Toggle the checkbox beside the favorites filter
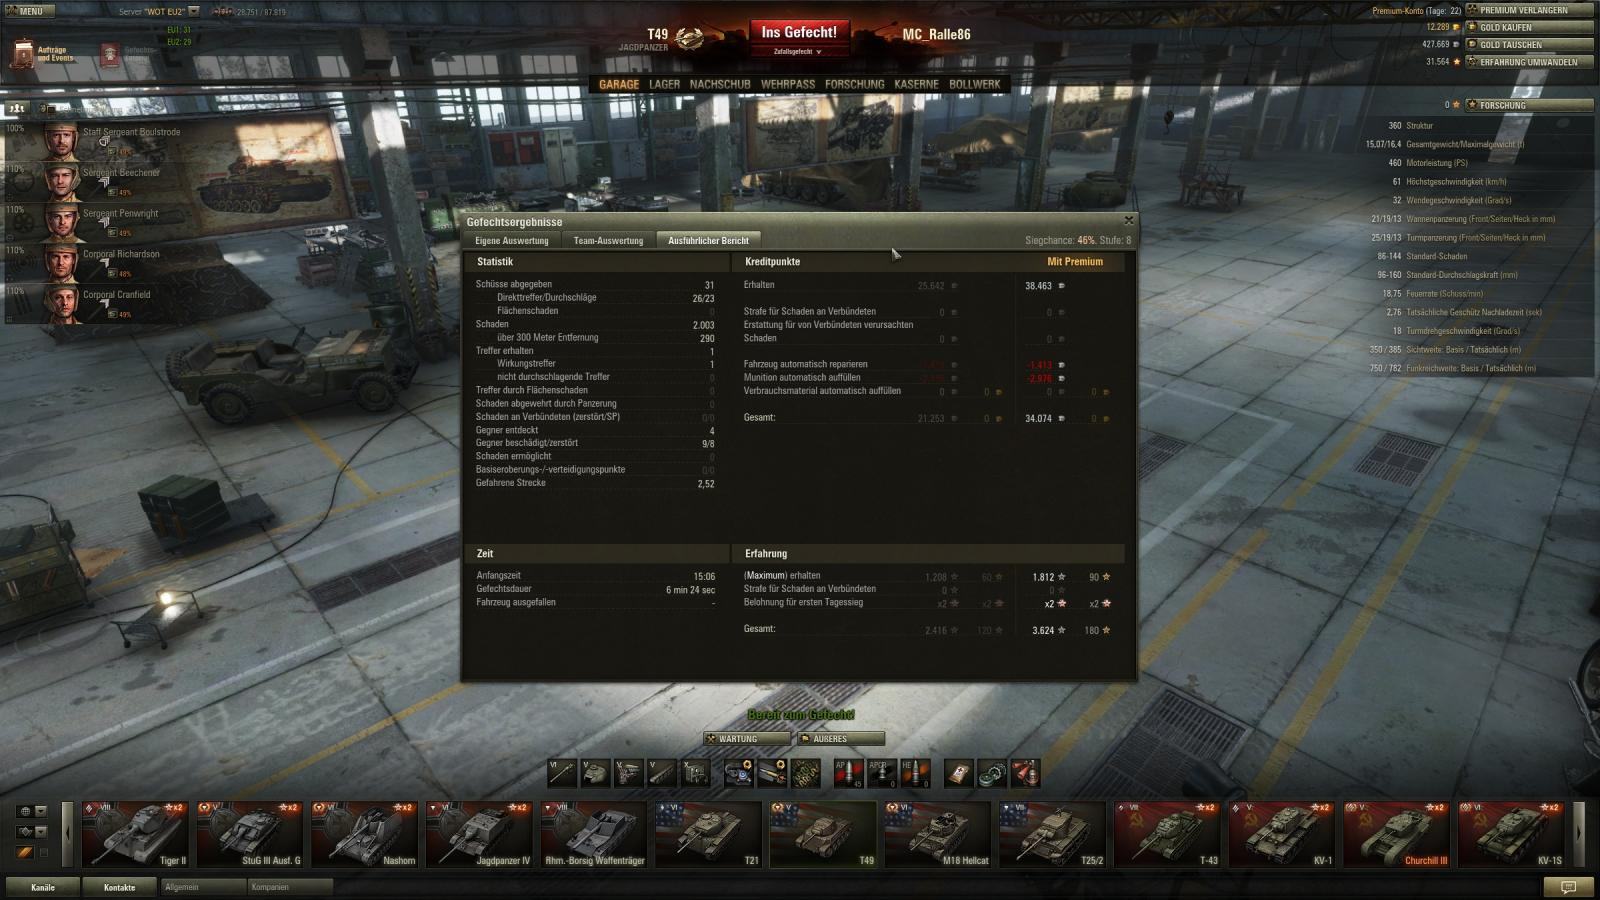The height and width of the screenshot is (900, 1600). click(43, 853)
